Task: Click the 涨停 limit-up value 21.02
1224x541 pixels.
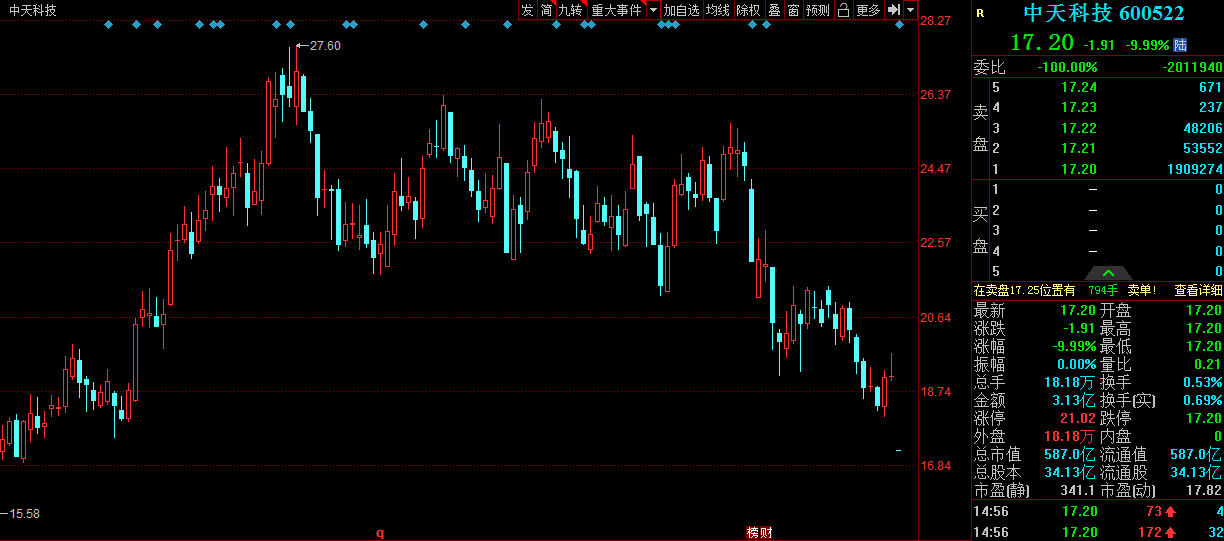Action: point(1079,419)
